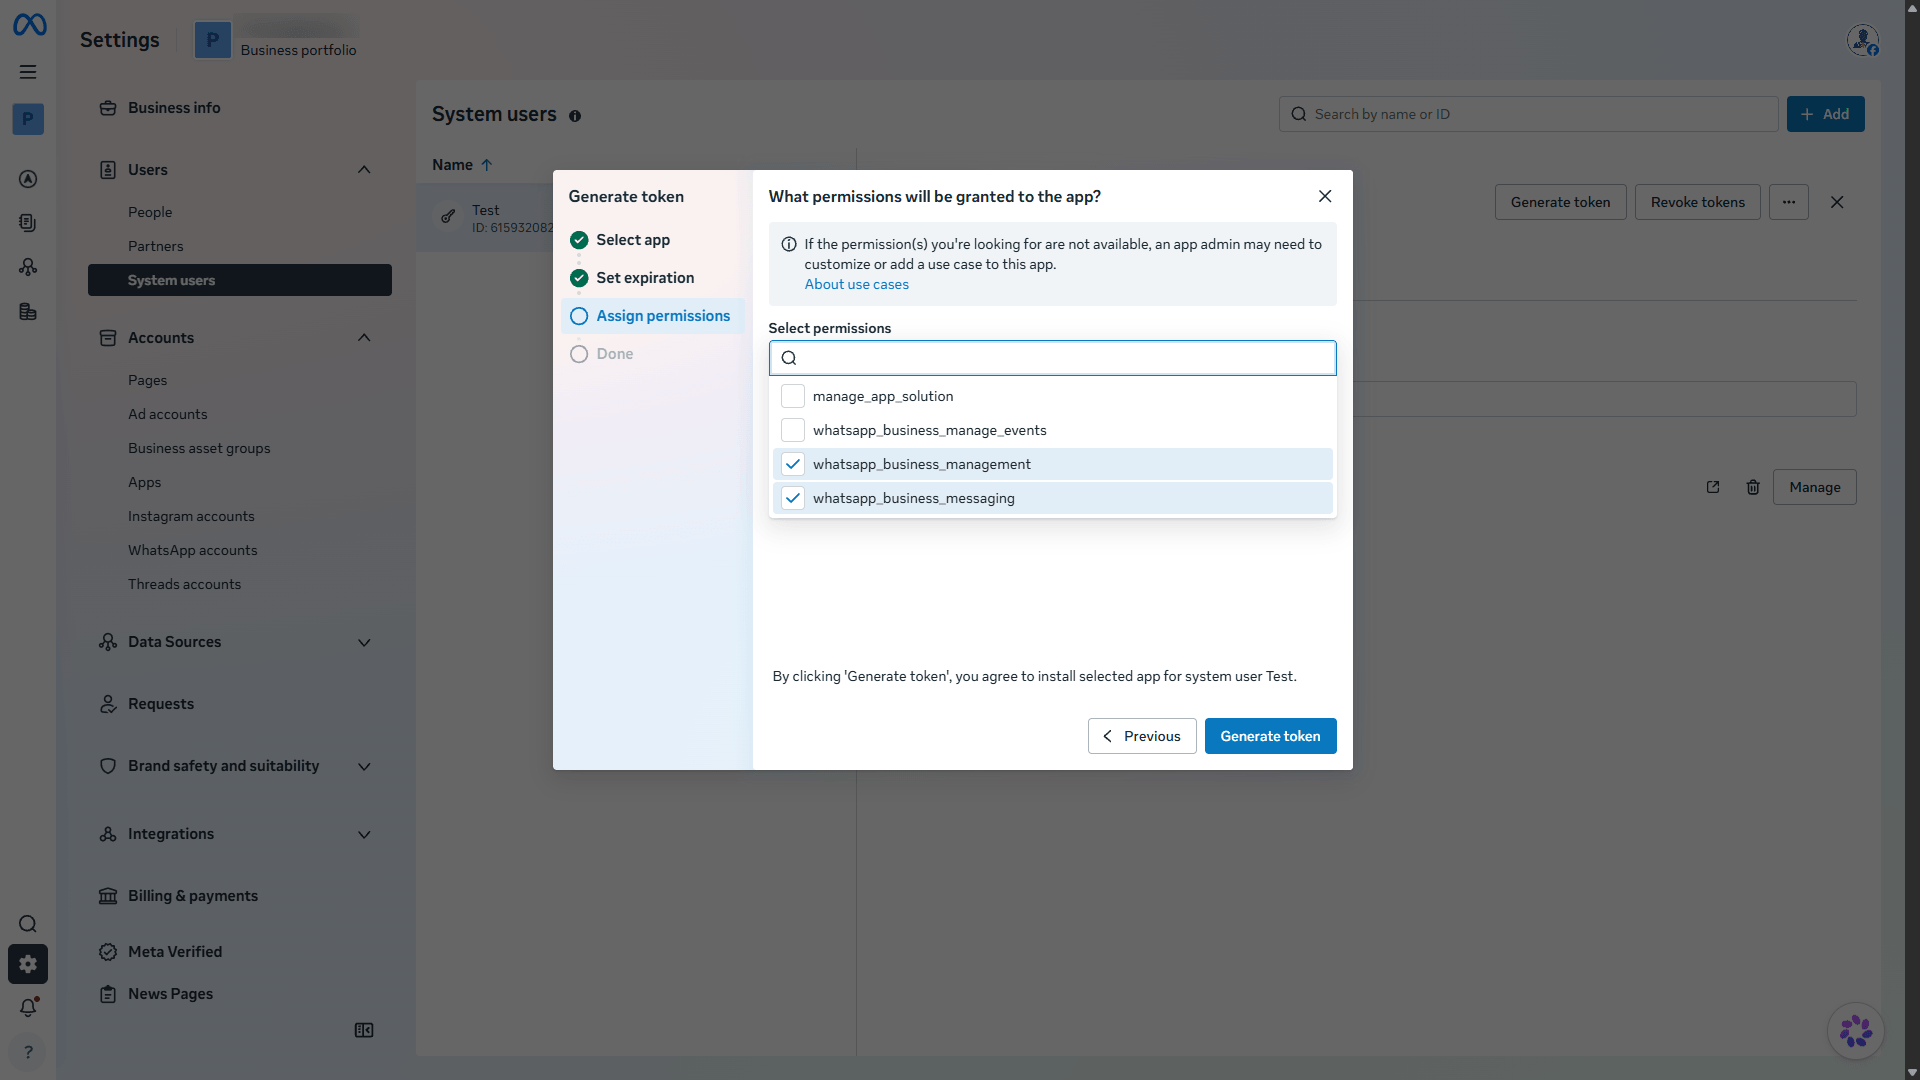
Task: Click the Previous button
Action: (1142, 736)
